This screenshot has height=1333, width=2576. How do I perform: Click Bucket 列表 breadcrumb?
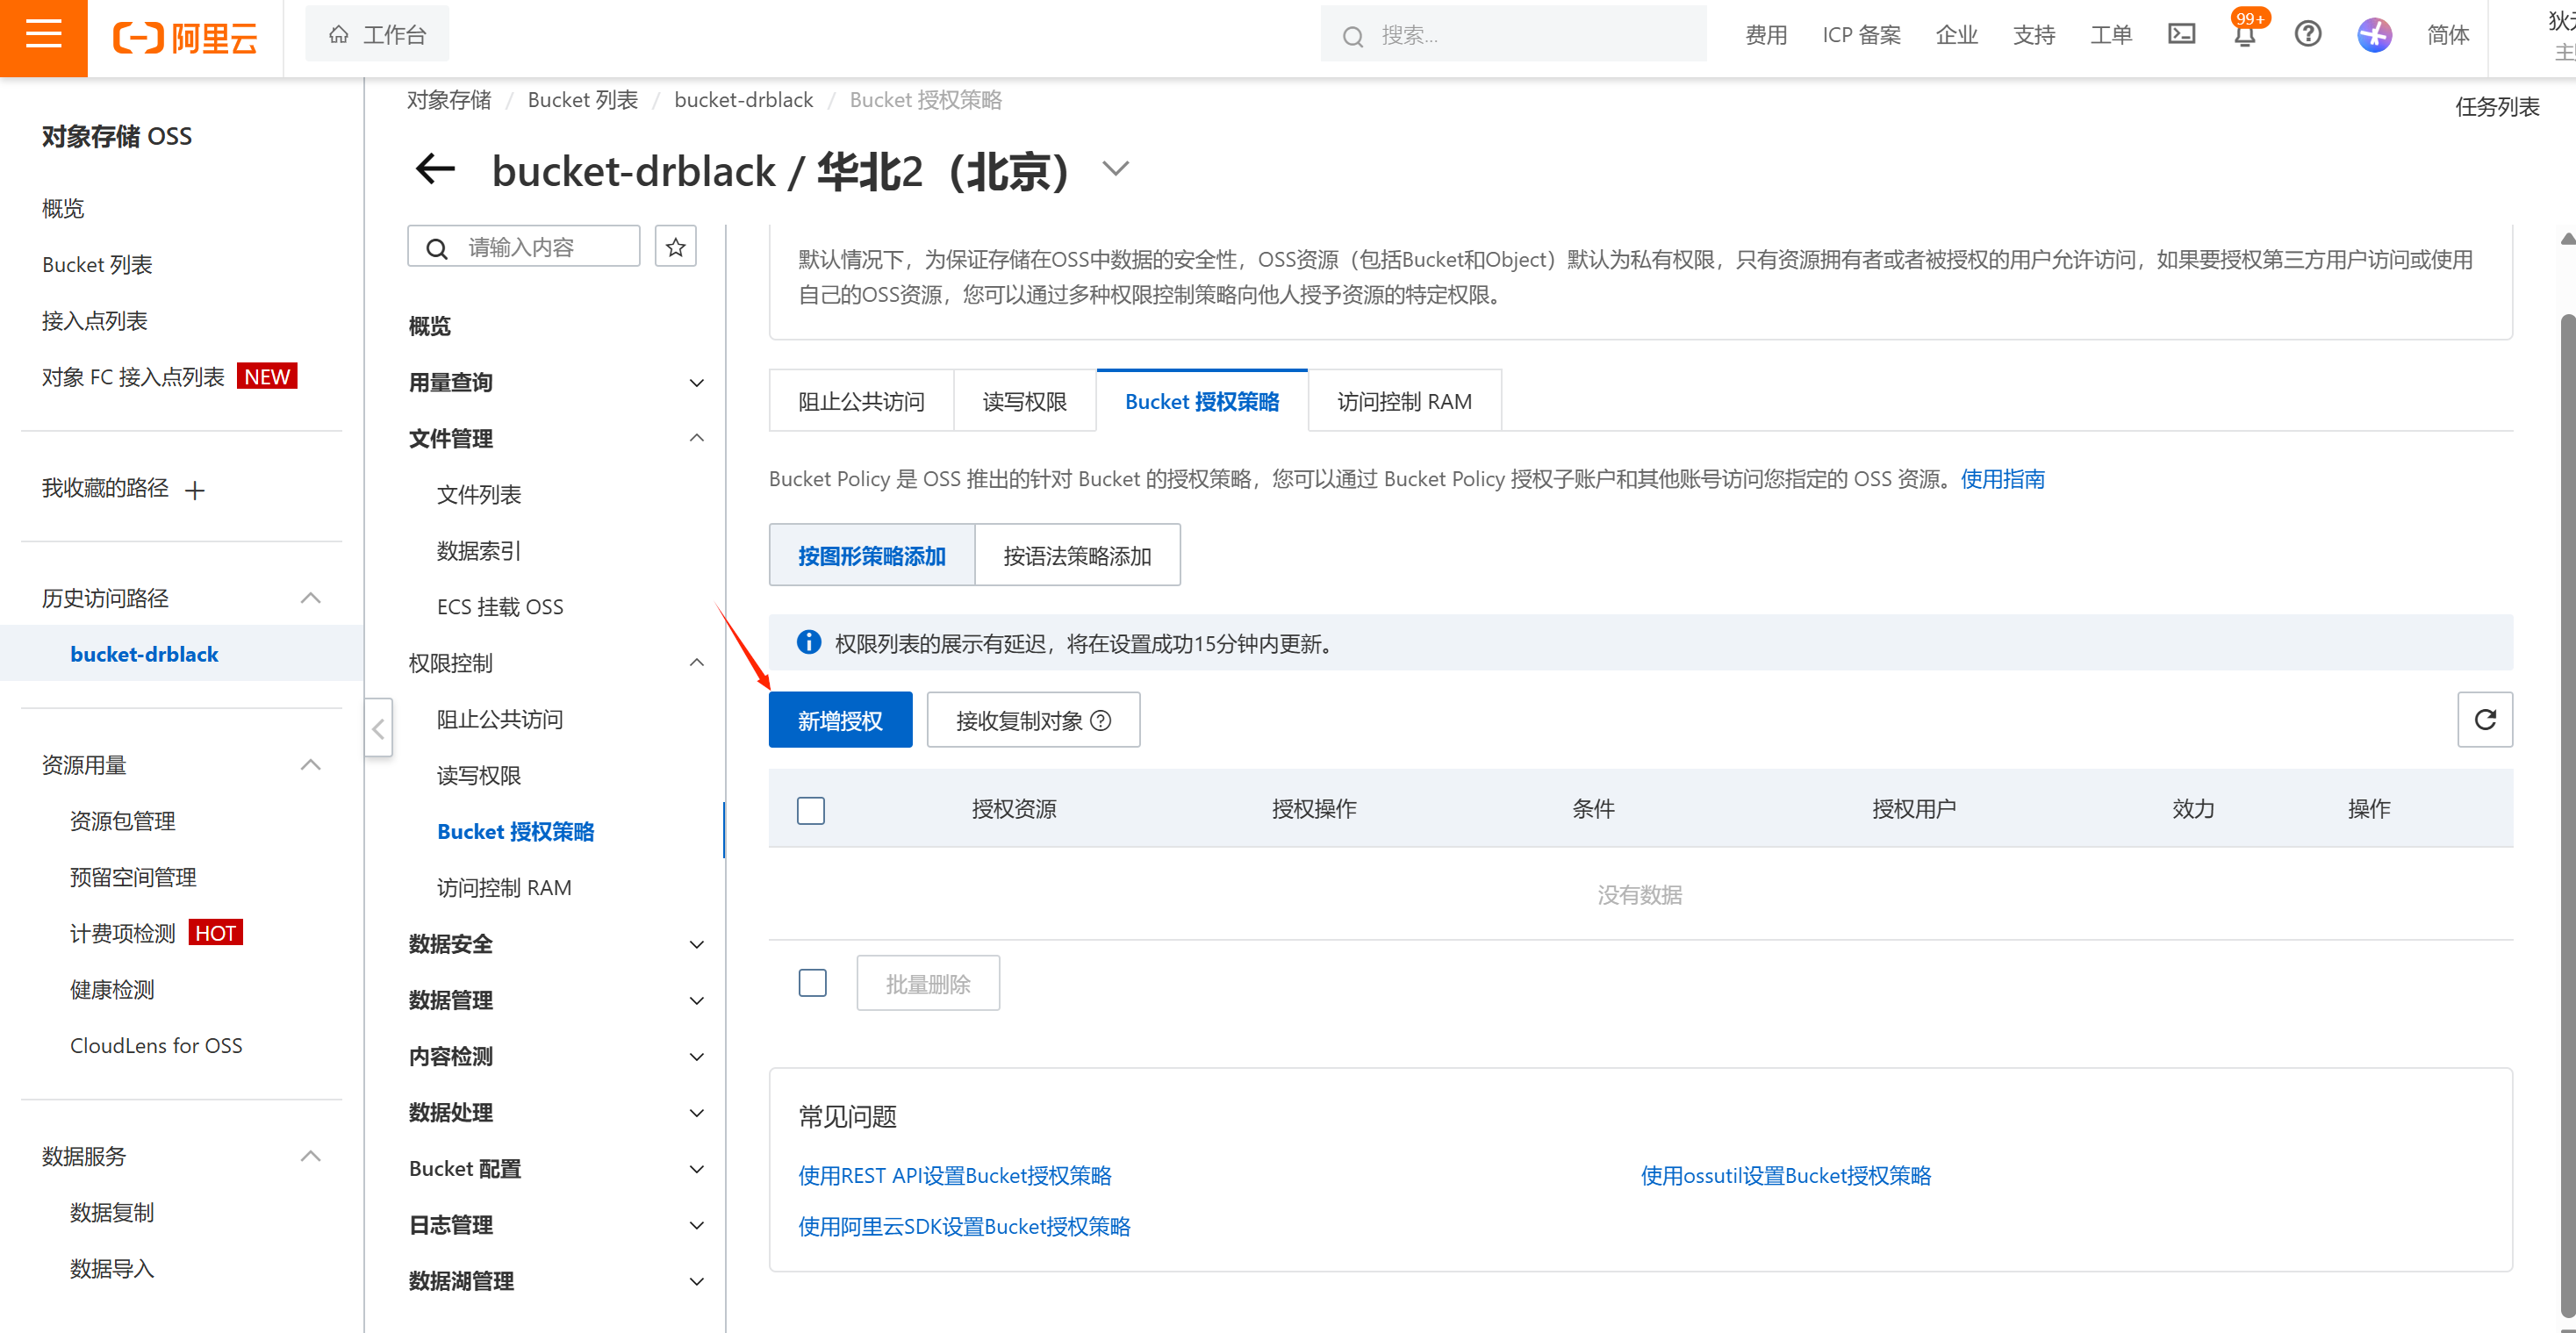[x=582, y=100]
